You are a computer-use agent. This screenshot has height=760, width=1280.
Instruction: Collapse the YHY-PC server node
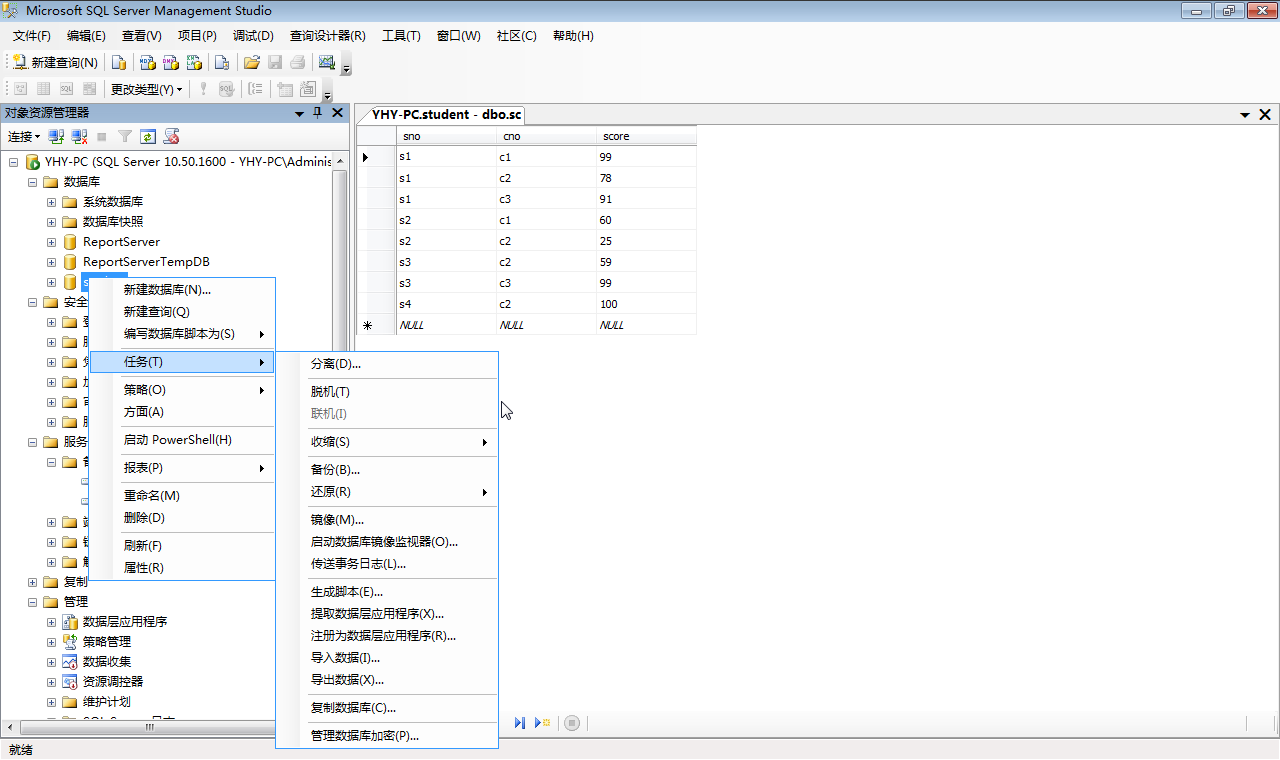pos(13,162)
